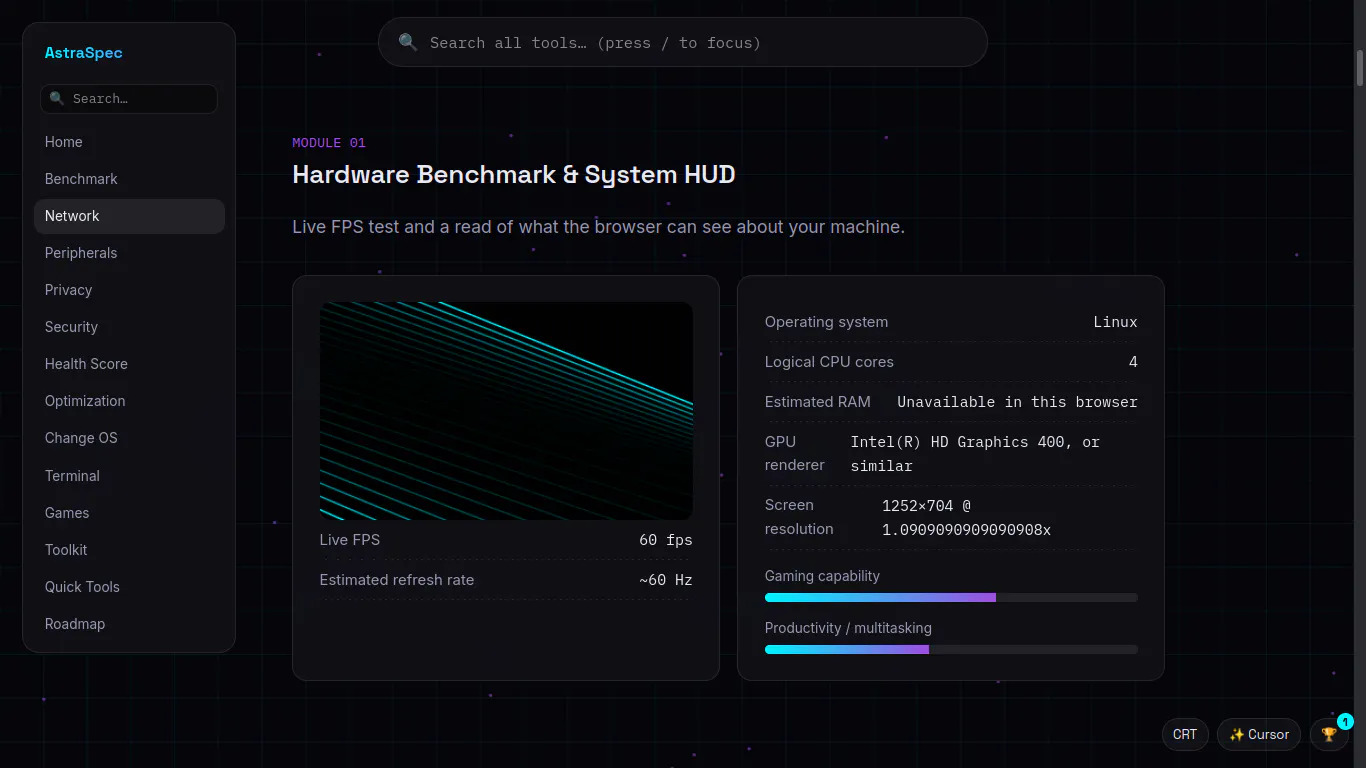
Task: Click the Logical CPU cores value '4'
Action: [x=1133, y=362]
